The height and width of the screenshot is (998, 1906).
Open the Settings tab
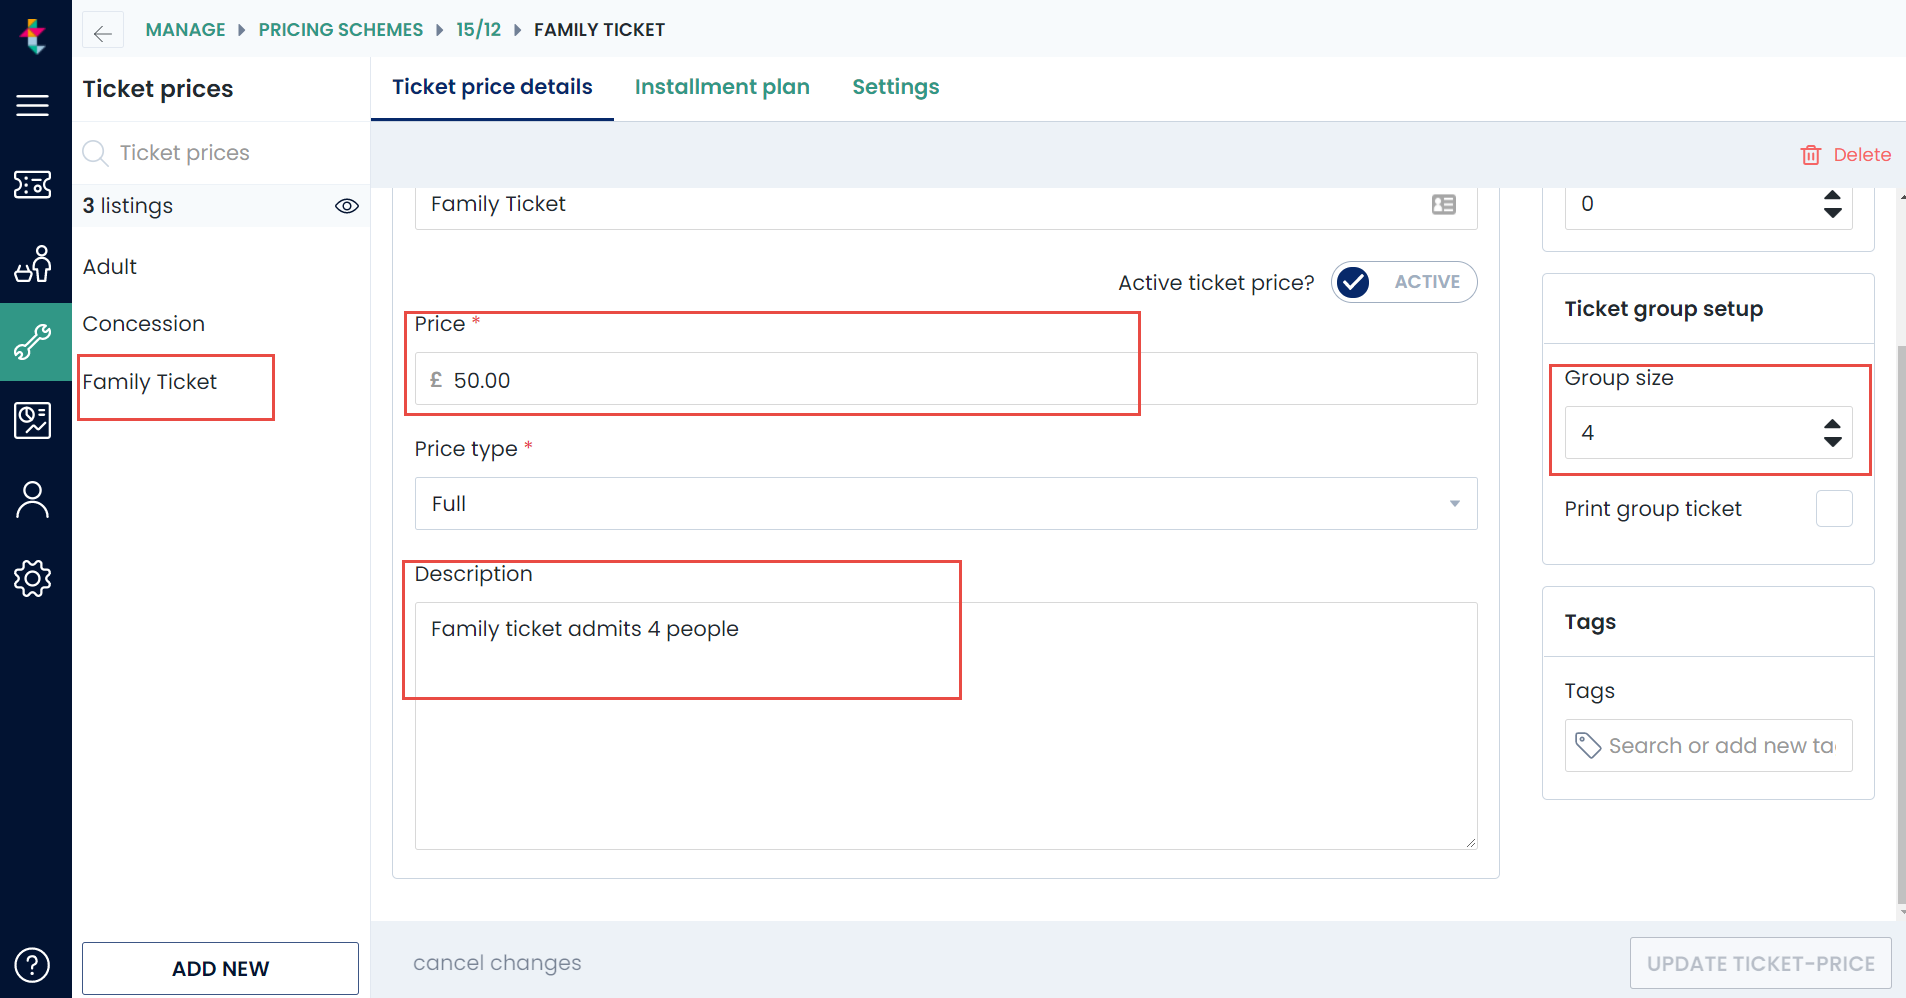[895, 87]
